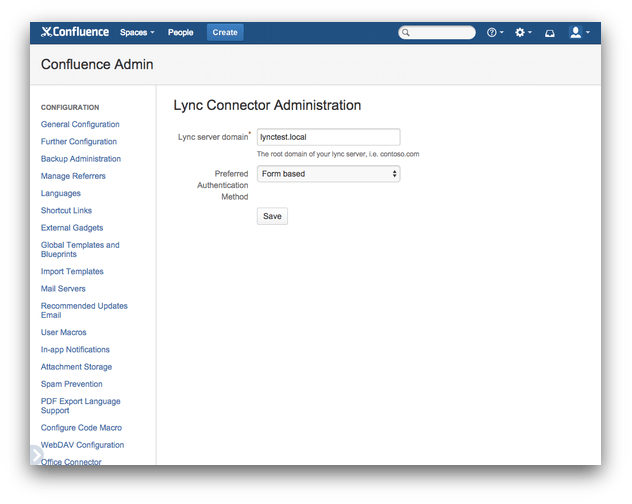Click the CONFIGURATION section heading
This screenshot has height=504, width=632.
pyautogui.click(x=70, y=107)
